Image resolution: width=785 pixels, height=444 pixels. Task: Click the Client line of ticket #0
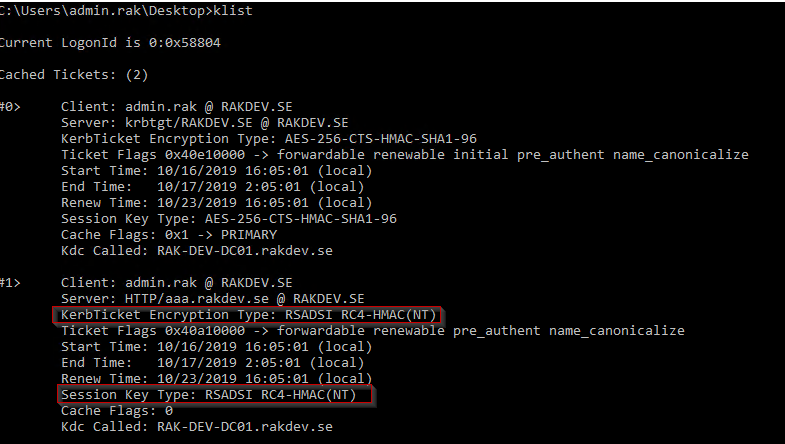click(174, 106)
